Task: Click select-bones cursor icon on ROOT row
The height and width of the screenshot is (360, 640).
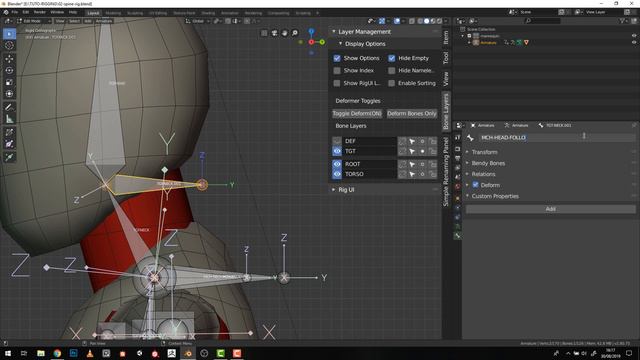Action: click(412, 164)
